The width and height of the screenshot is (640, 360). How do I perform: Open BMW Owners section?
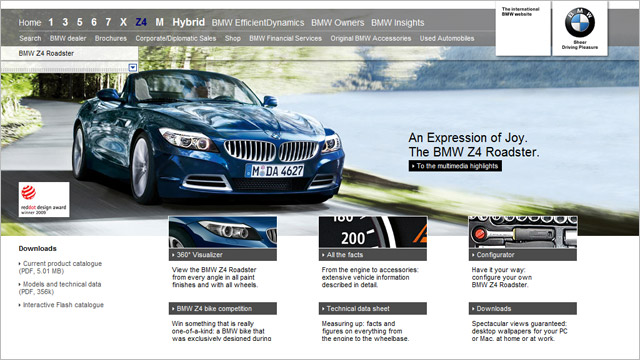pos(338,23)
